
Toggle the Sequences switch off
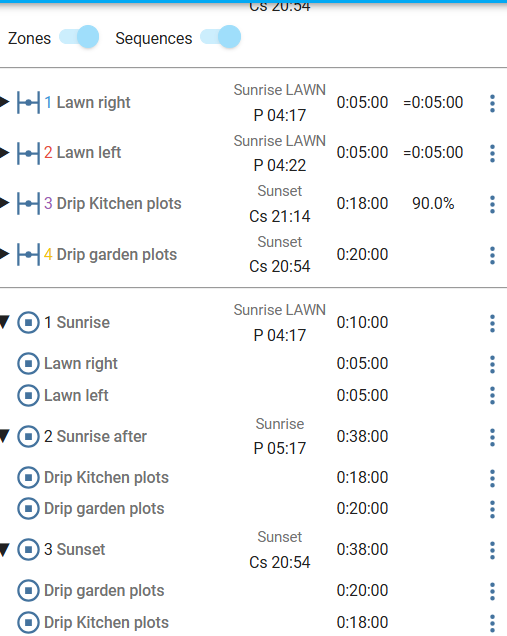tap(221, 37)
